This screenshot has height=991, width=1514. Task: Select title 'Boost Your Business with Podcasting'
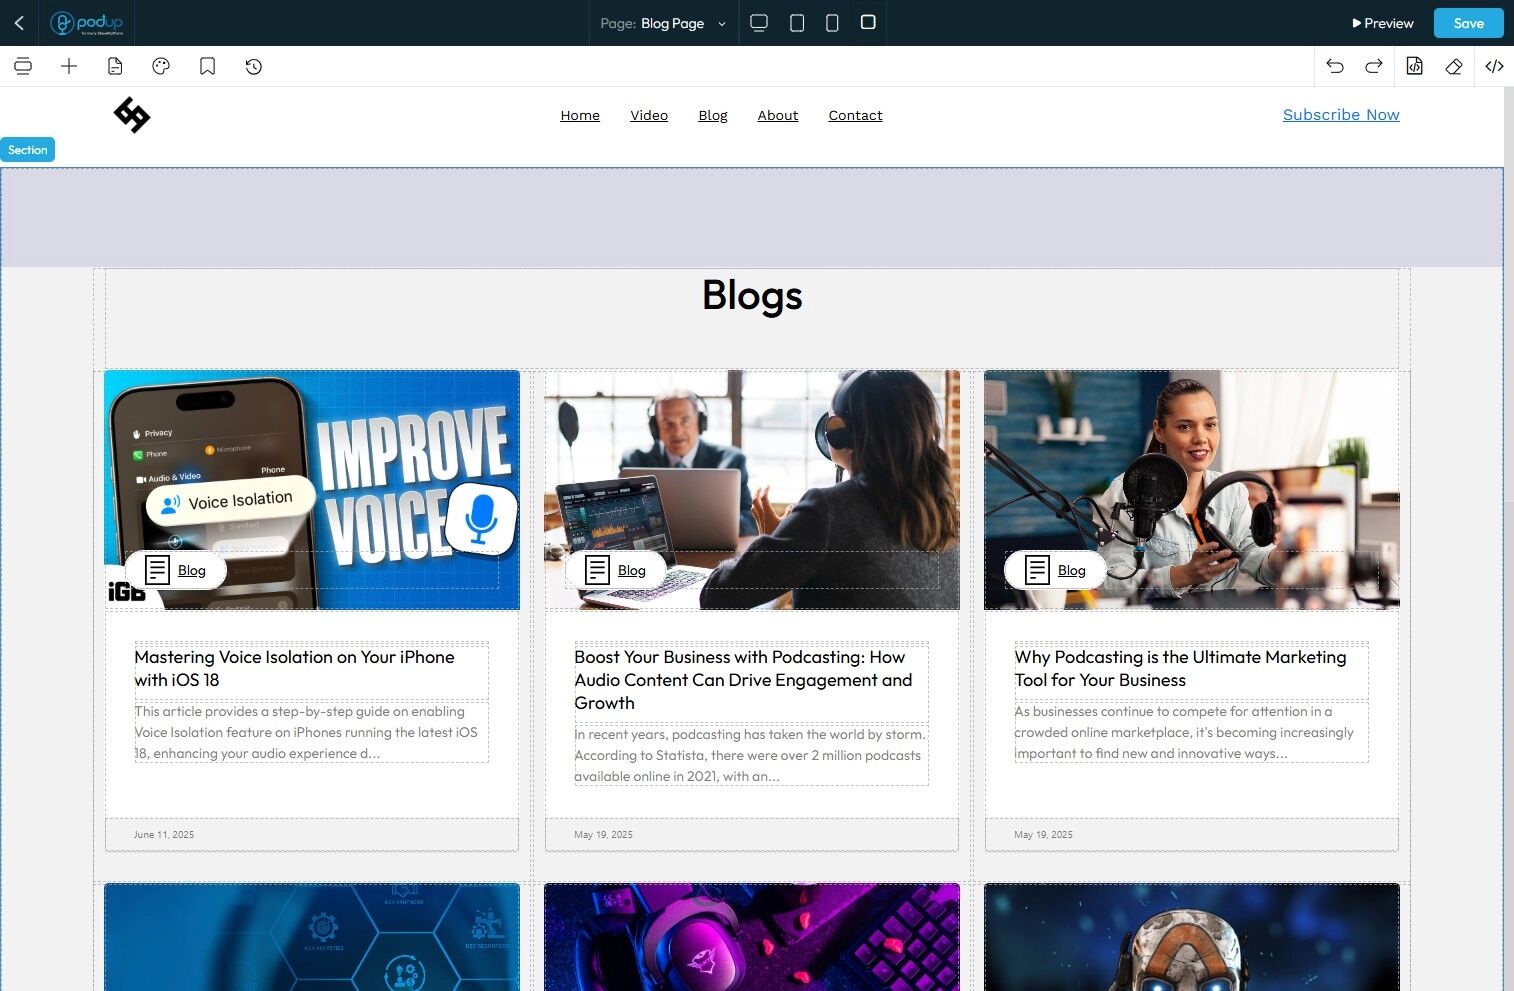752,680
